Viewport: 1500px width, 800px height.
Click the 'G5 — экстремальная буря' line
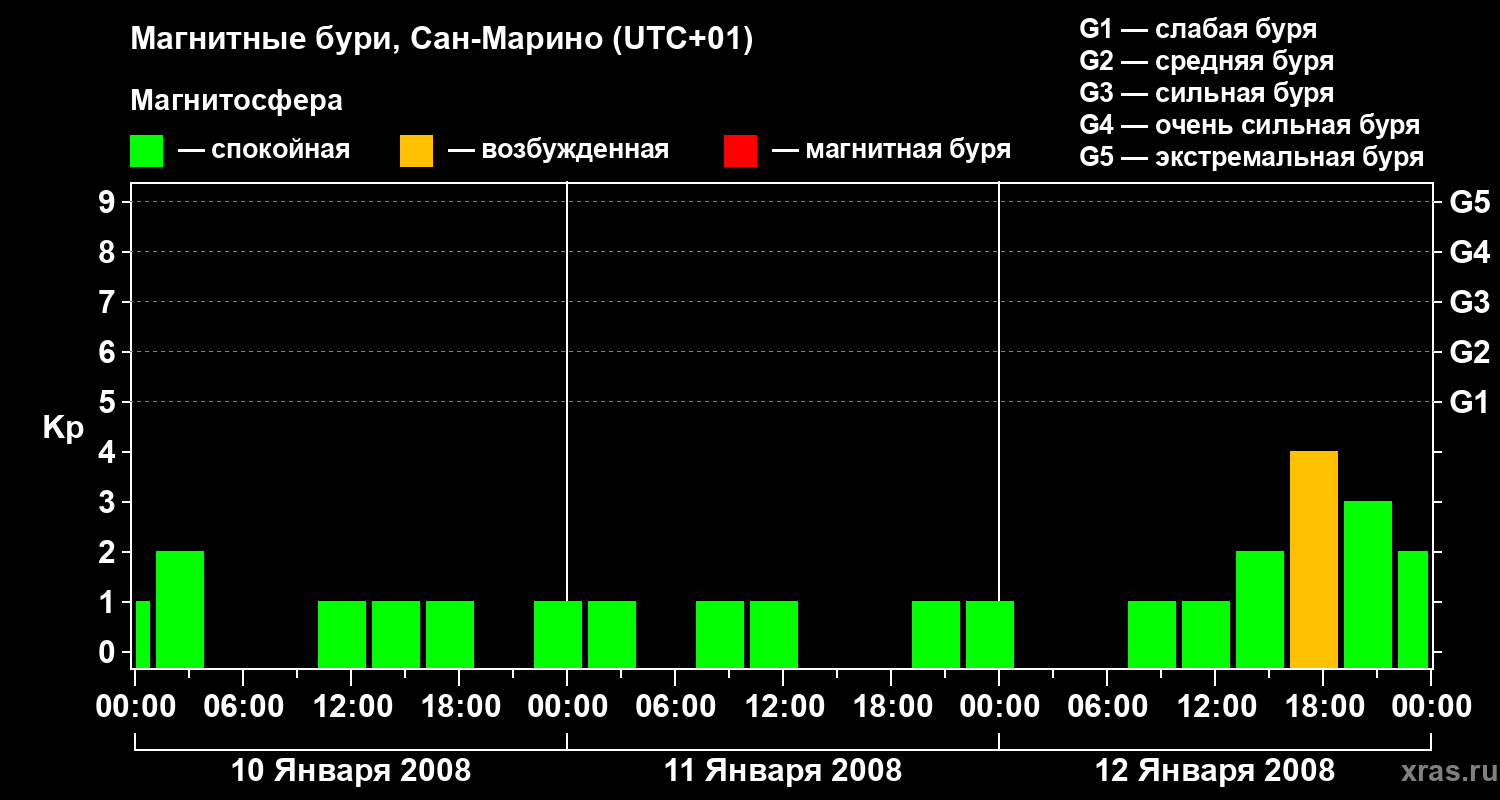pos(1252,157)
